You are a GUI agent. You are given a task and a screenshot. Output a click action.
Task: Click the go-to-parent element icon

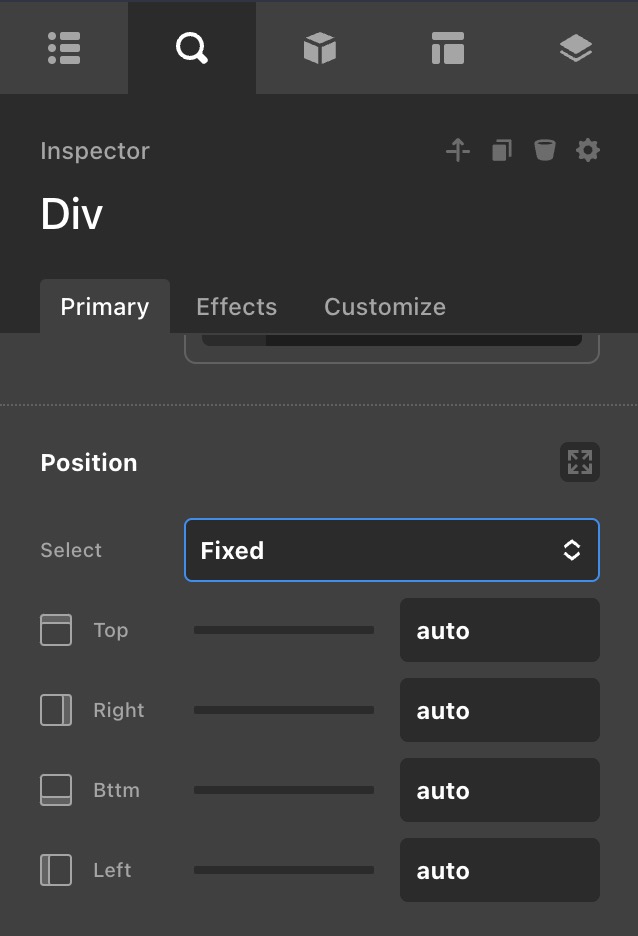(x=458, y=151)
